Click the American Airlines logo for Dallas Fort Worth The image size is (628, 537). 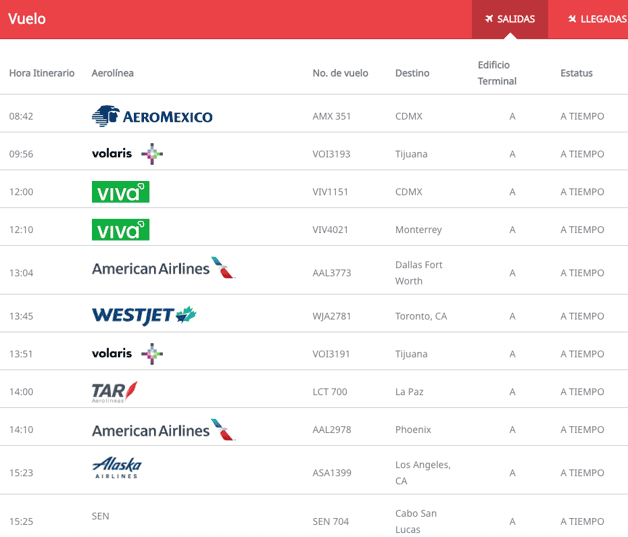click(x=163, y=268)
